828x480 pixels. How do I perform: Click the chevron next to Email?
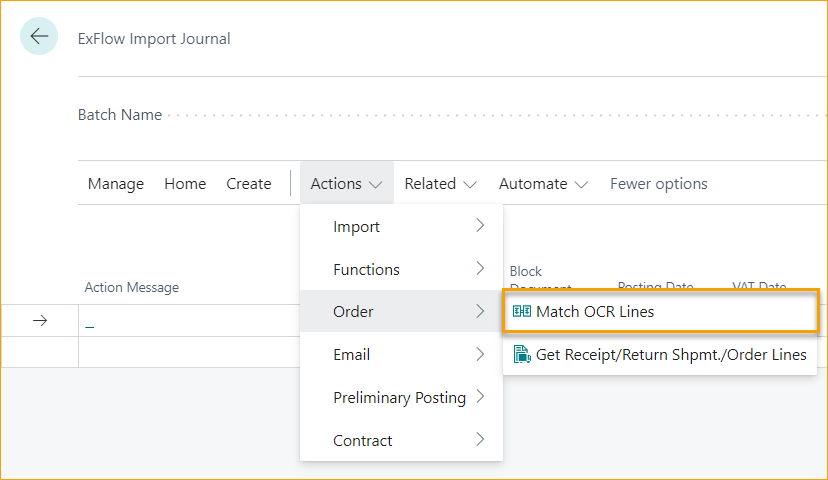[480, 354]
